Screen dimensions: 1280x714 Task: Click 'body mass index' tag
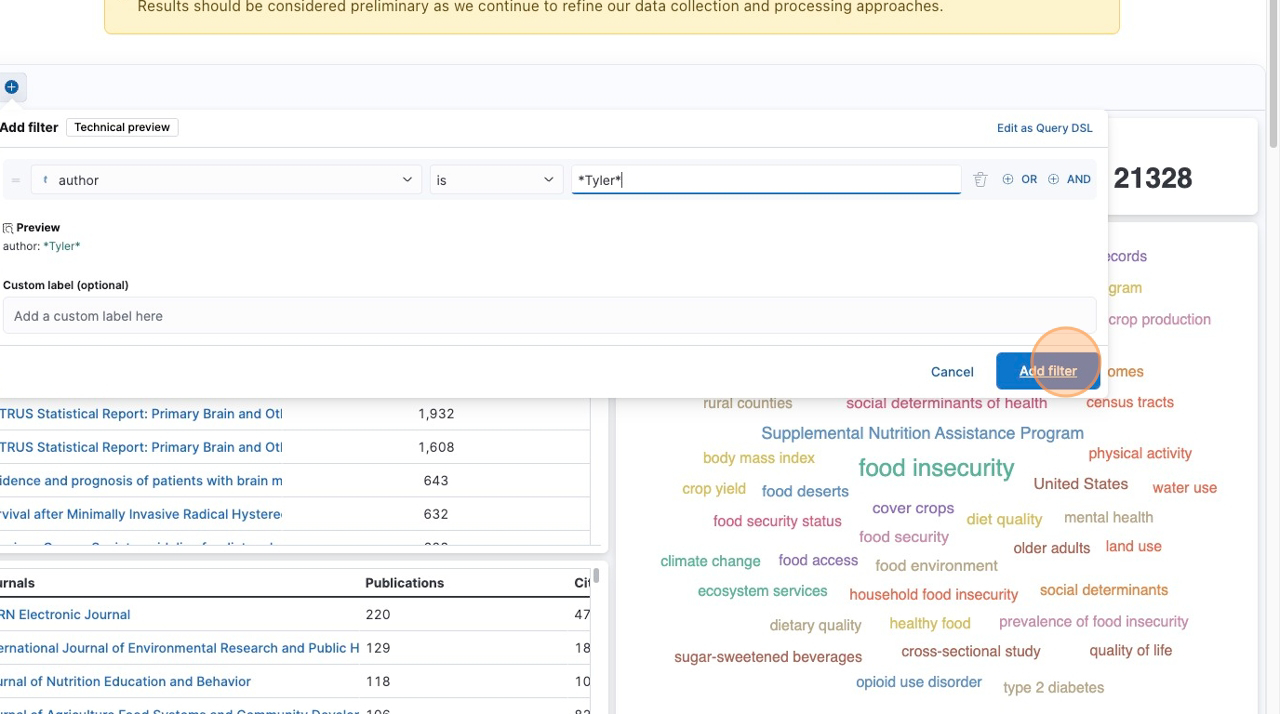click(758, 458)
